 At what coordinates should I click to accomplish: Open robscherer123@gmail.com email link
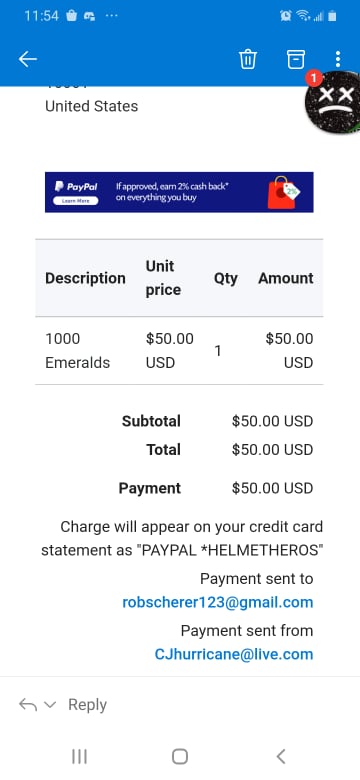coord(218,602)
